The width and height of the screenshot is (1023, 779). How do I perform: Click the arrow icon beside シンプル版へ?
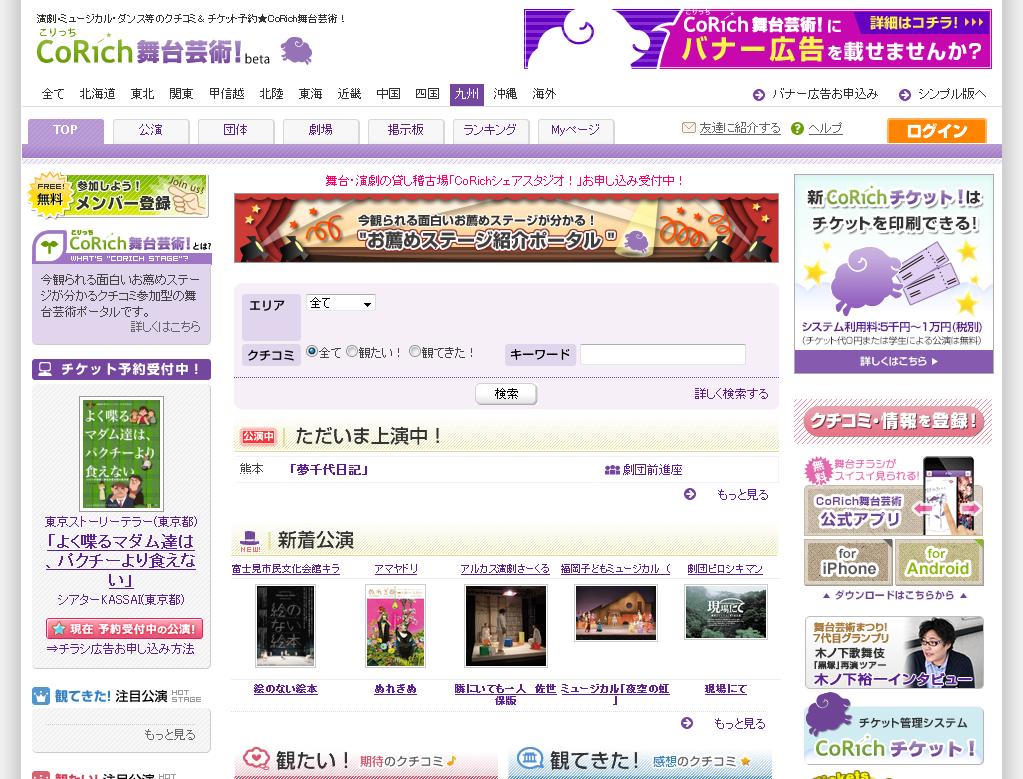point(905,95)
